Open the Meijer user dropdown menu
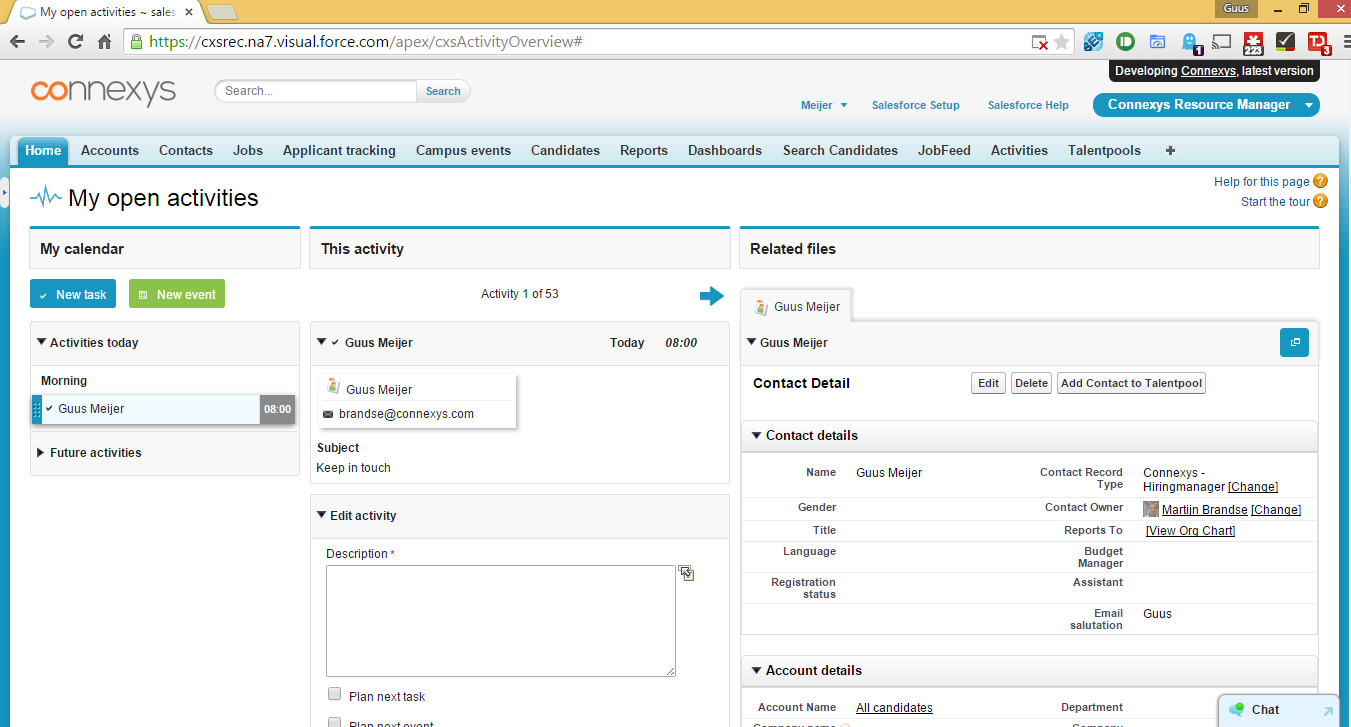This screenshot has width=1351, height=727. (825, 105)
